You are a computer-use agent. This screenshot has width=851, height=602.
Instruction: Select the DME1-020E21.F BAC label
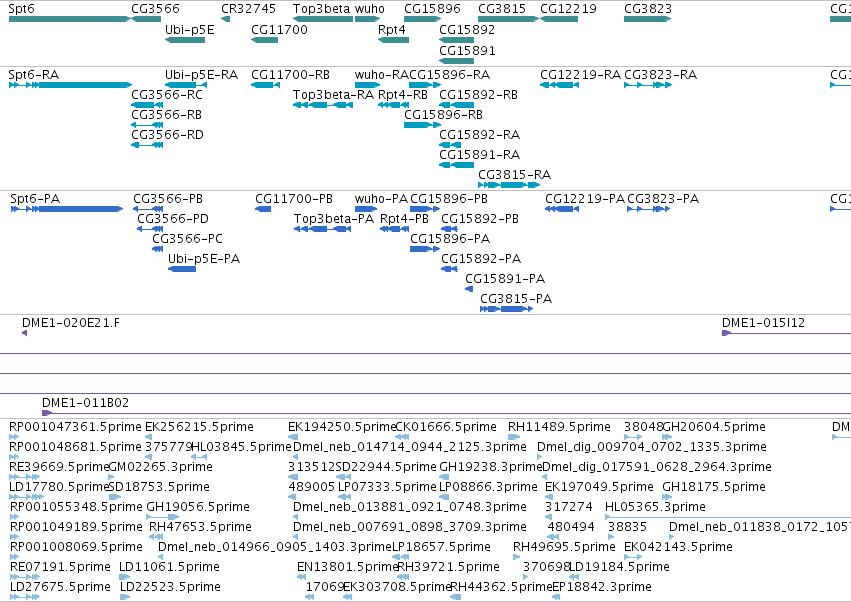(x=71, y=323)
